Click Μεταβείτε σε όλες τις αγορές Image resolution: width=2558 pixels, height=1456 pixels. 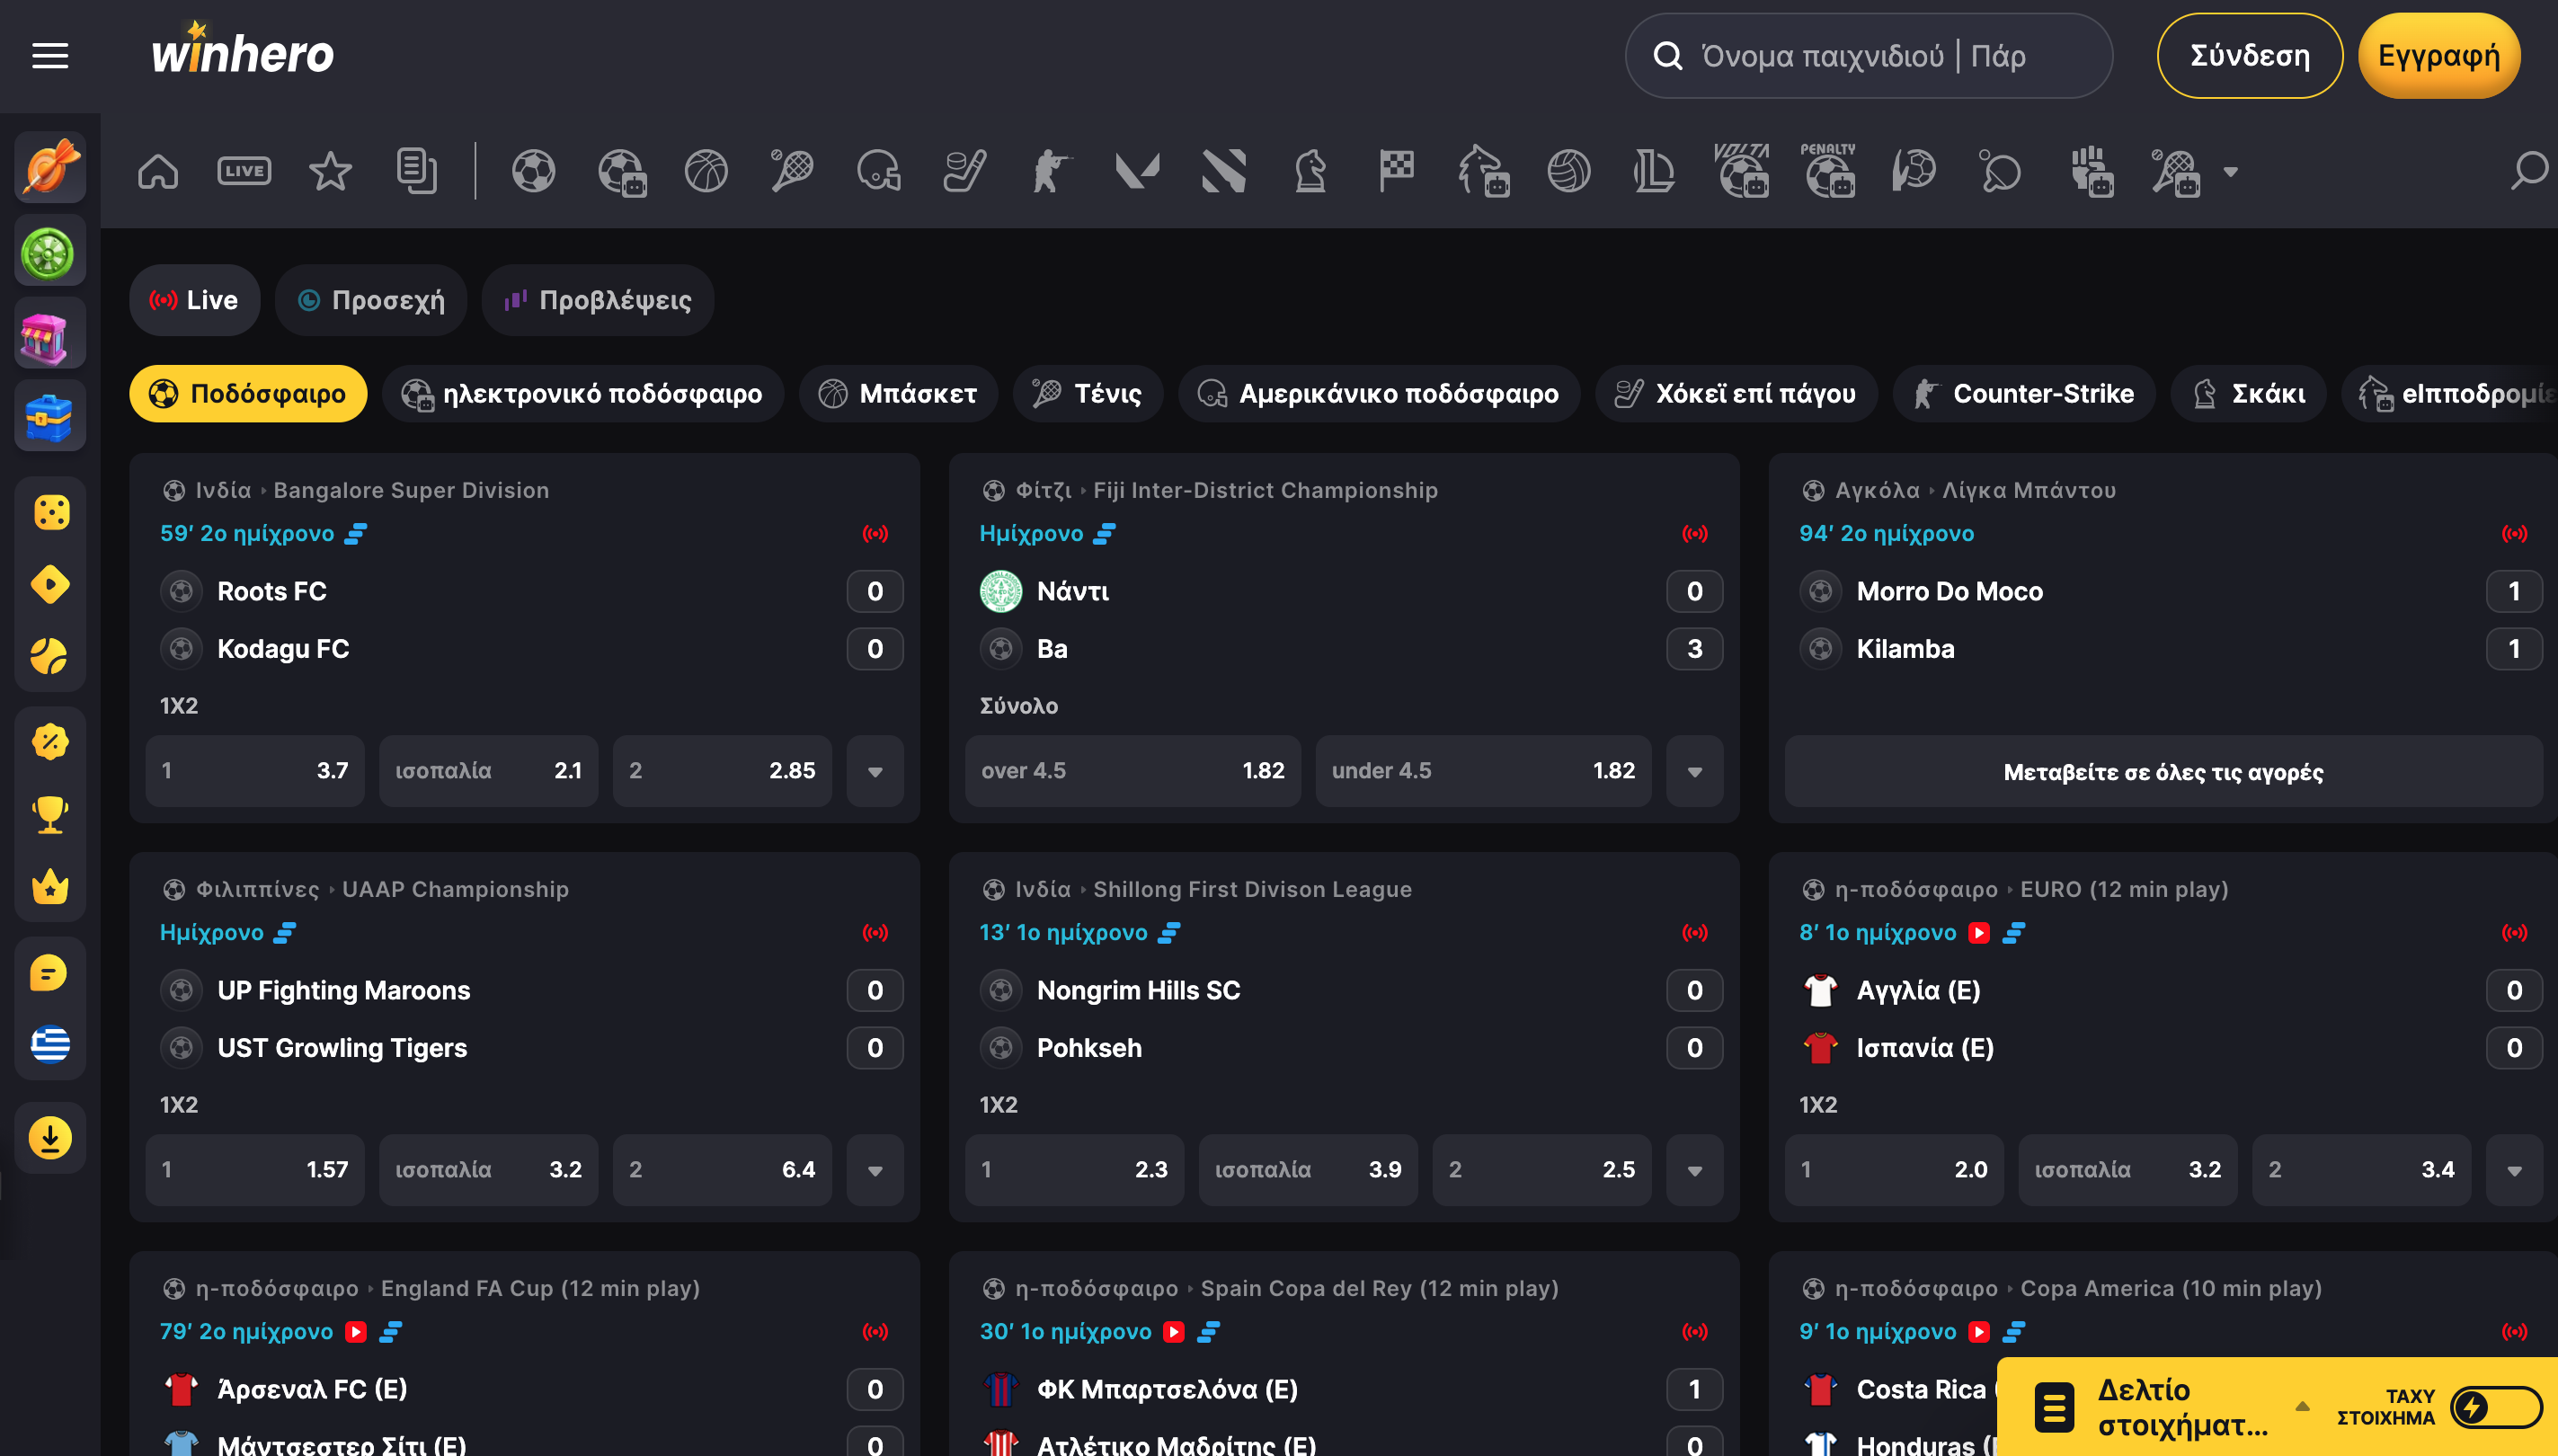click(x=2163, y=771)
